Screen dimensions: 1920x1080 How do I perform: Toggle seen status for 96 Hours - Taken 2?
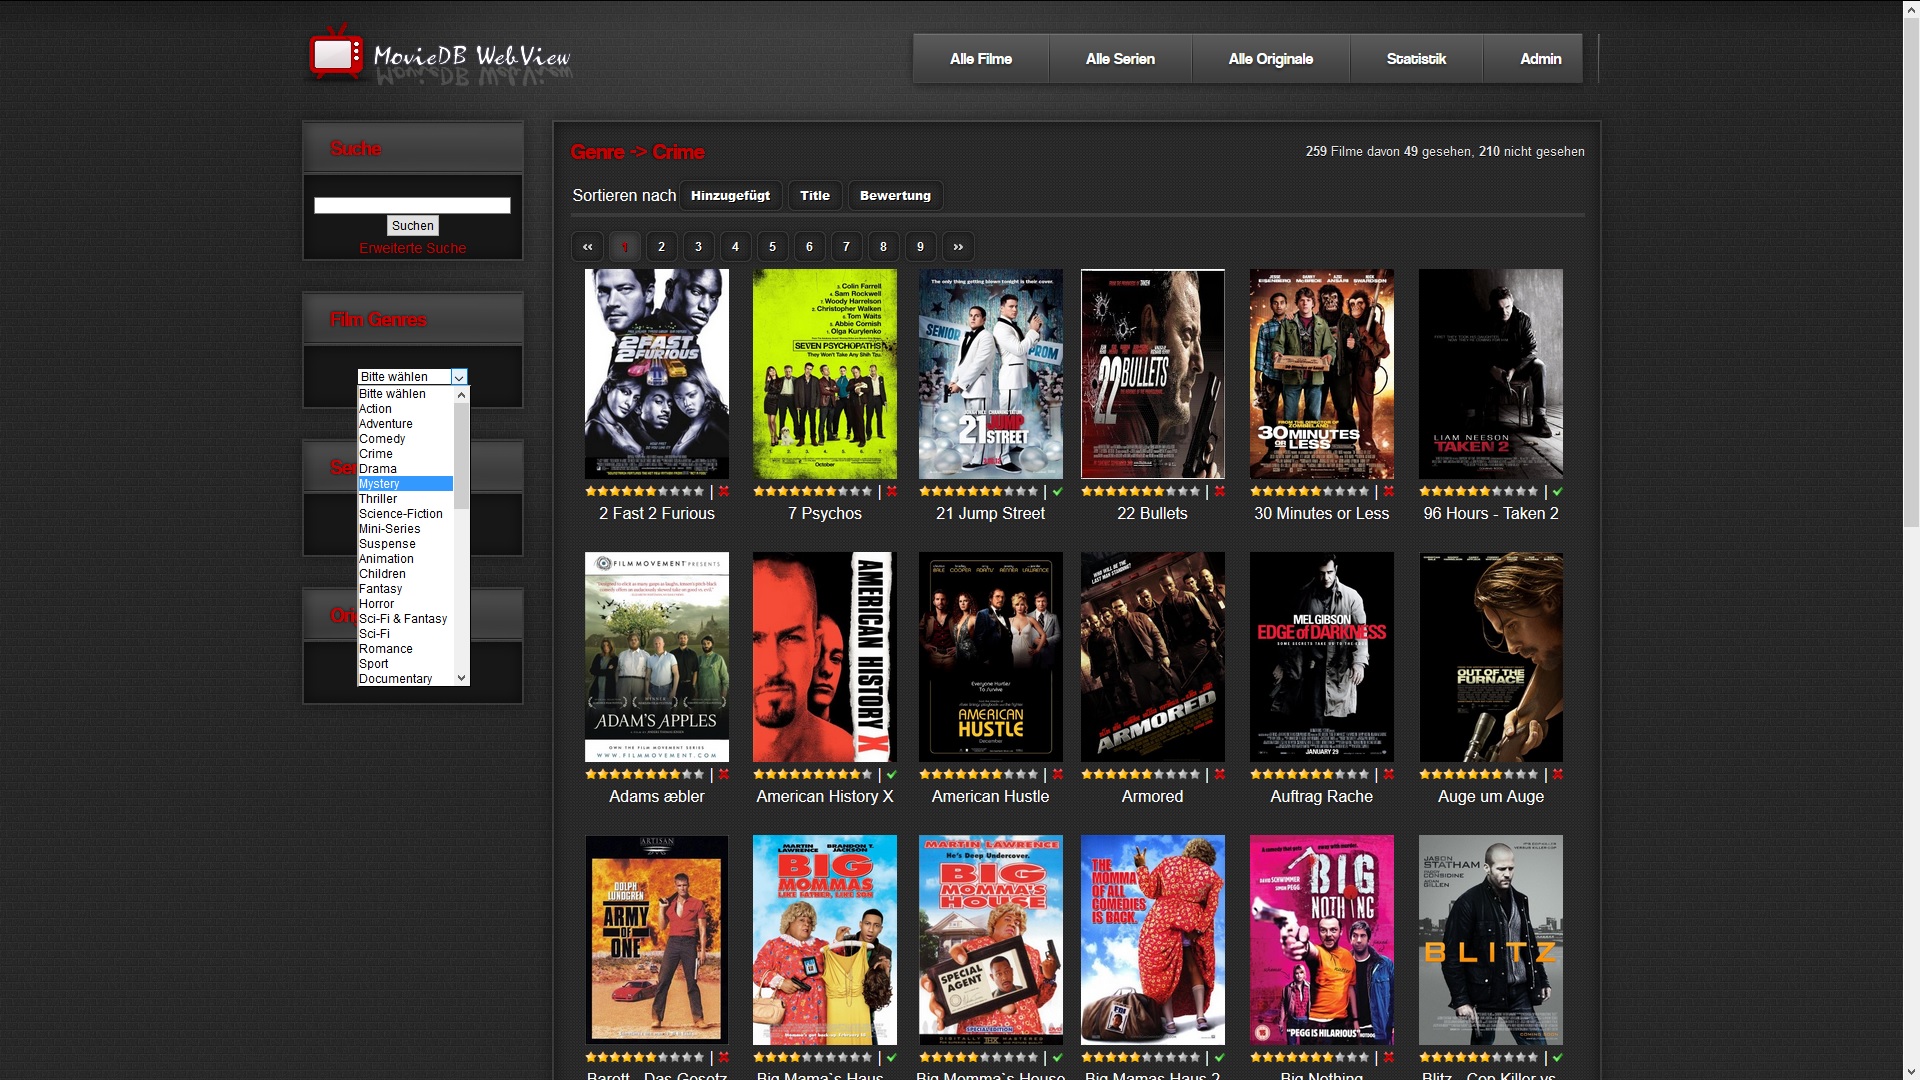point(1558,491)
